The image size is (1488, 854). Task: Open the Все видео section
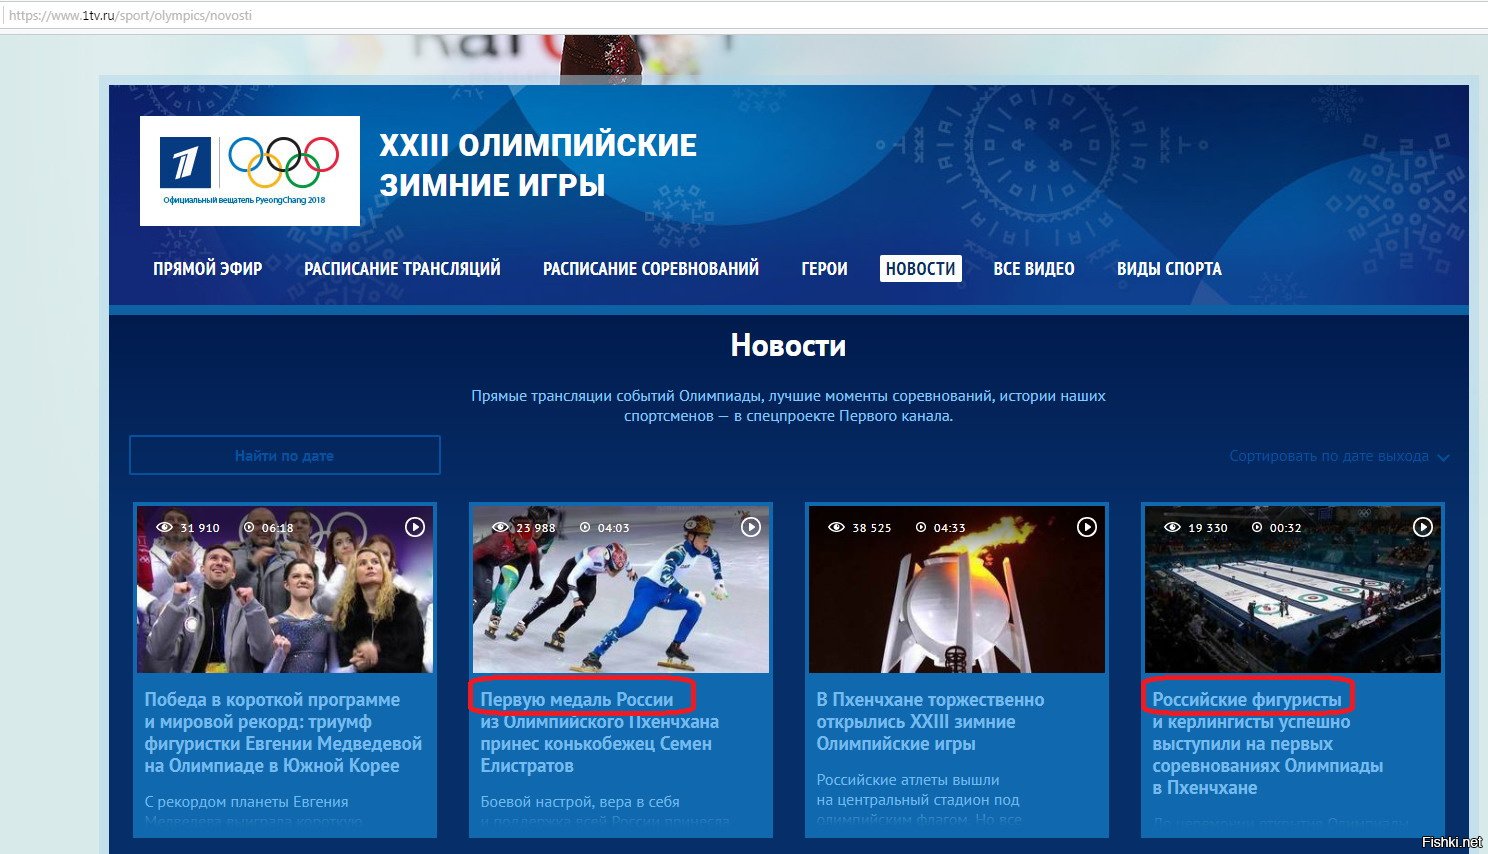point(1034,269)
